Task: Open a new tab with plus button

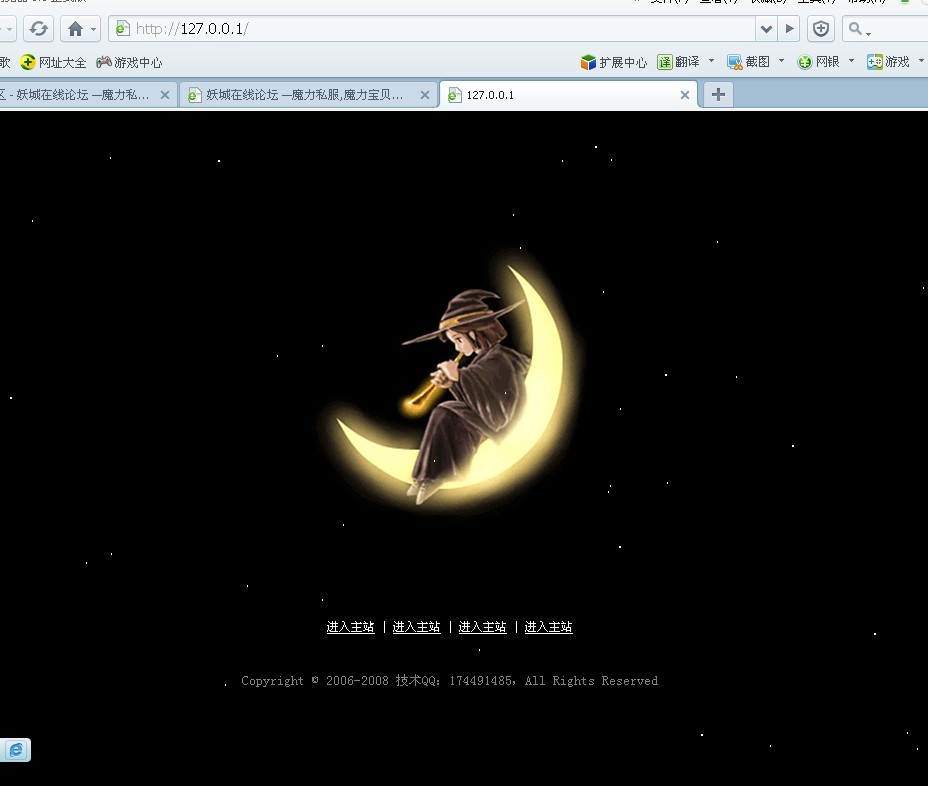Action: coord(718,94)
